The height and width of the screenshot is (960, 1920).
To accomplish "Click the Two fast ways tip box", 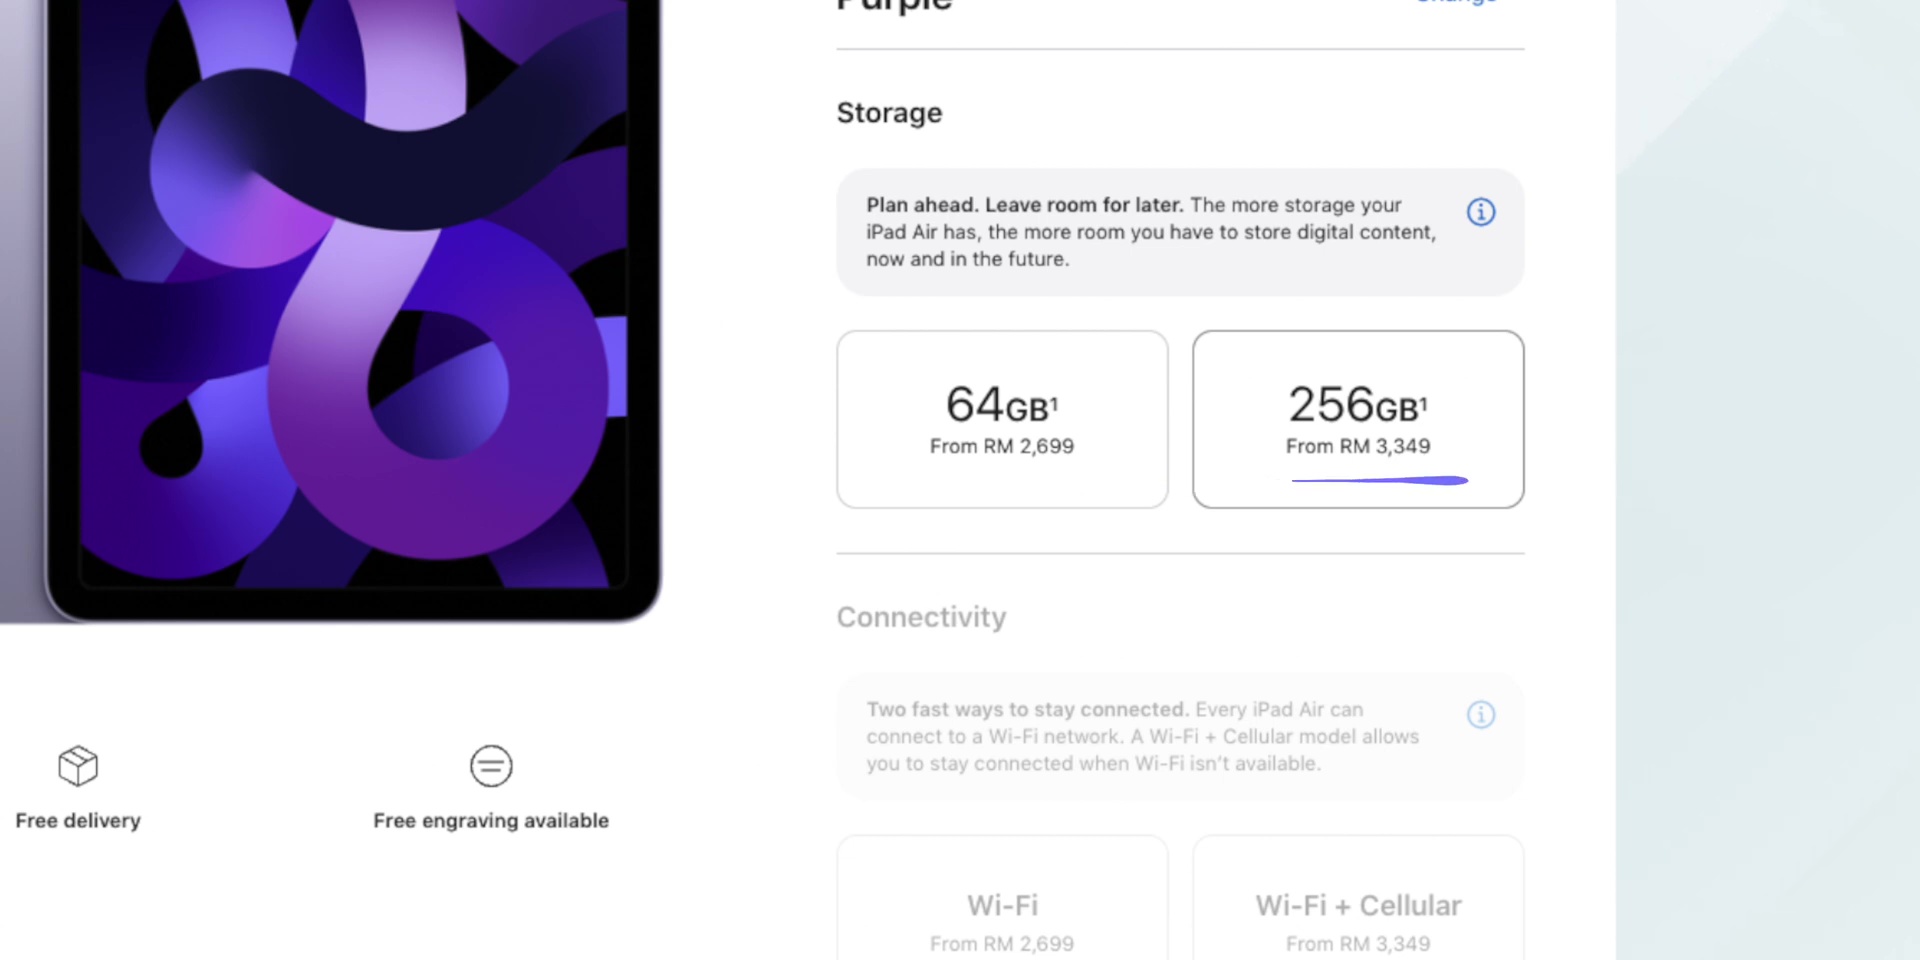I will (1180, 736).
